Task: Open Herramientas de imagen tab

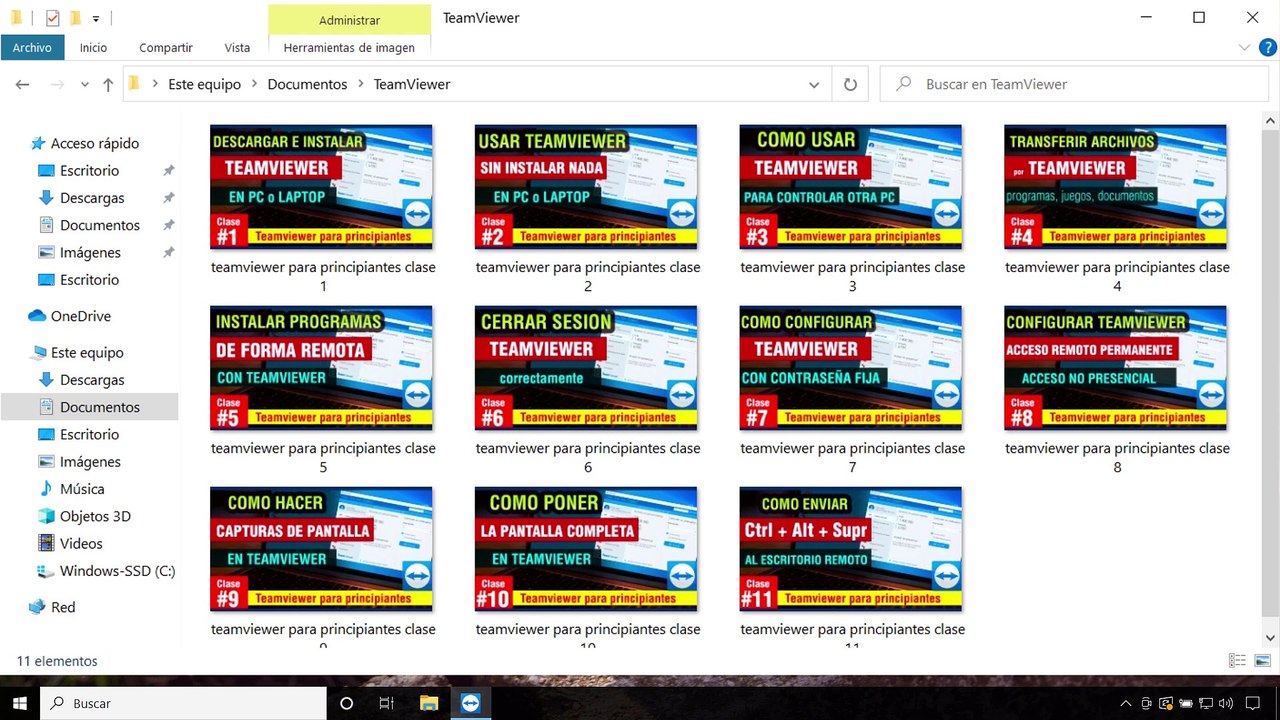Action: (x=349, y=47)
